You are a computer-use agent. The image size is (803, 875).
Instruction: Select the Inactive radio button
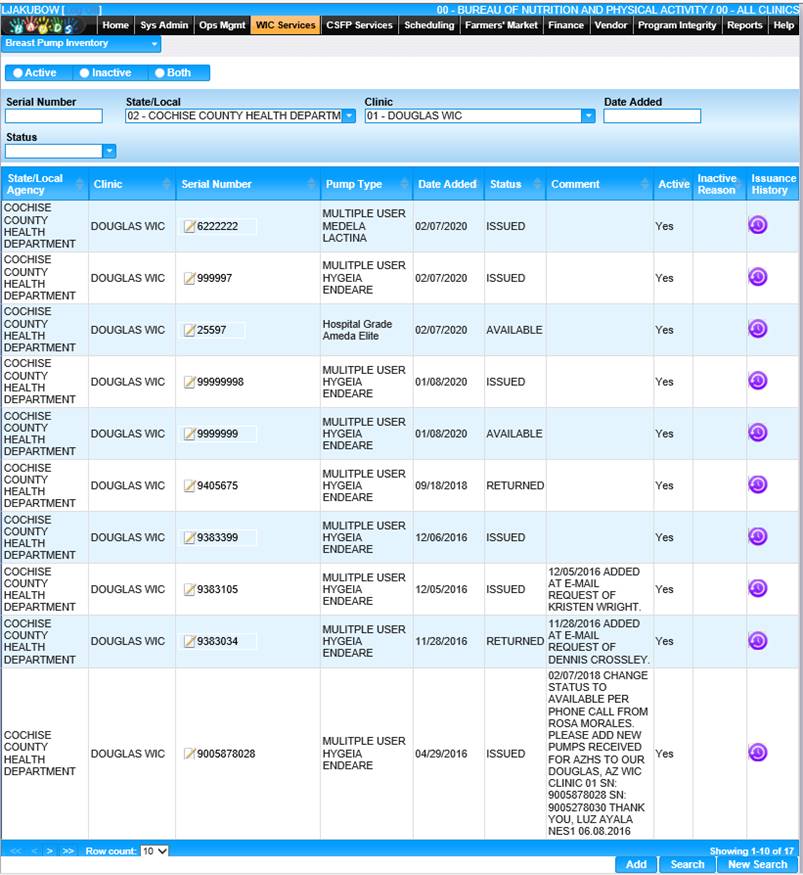click(x=84, y=73)
